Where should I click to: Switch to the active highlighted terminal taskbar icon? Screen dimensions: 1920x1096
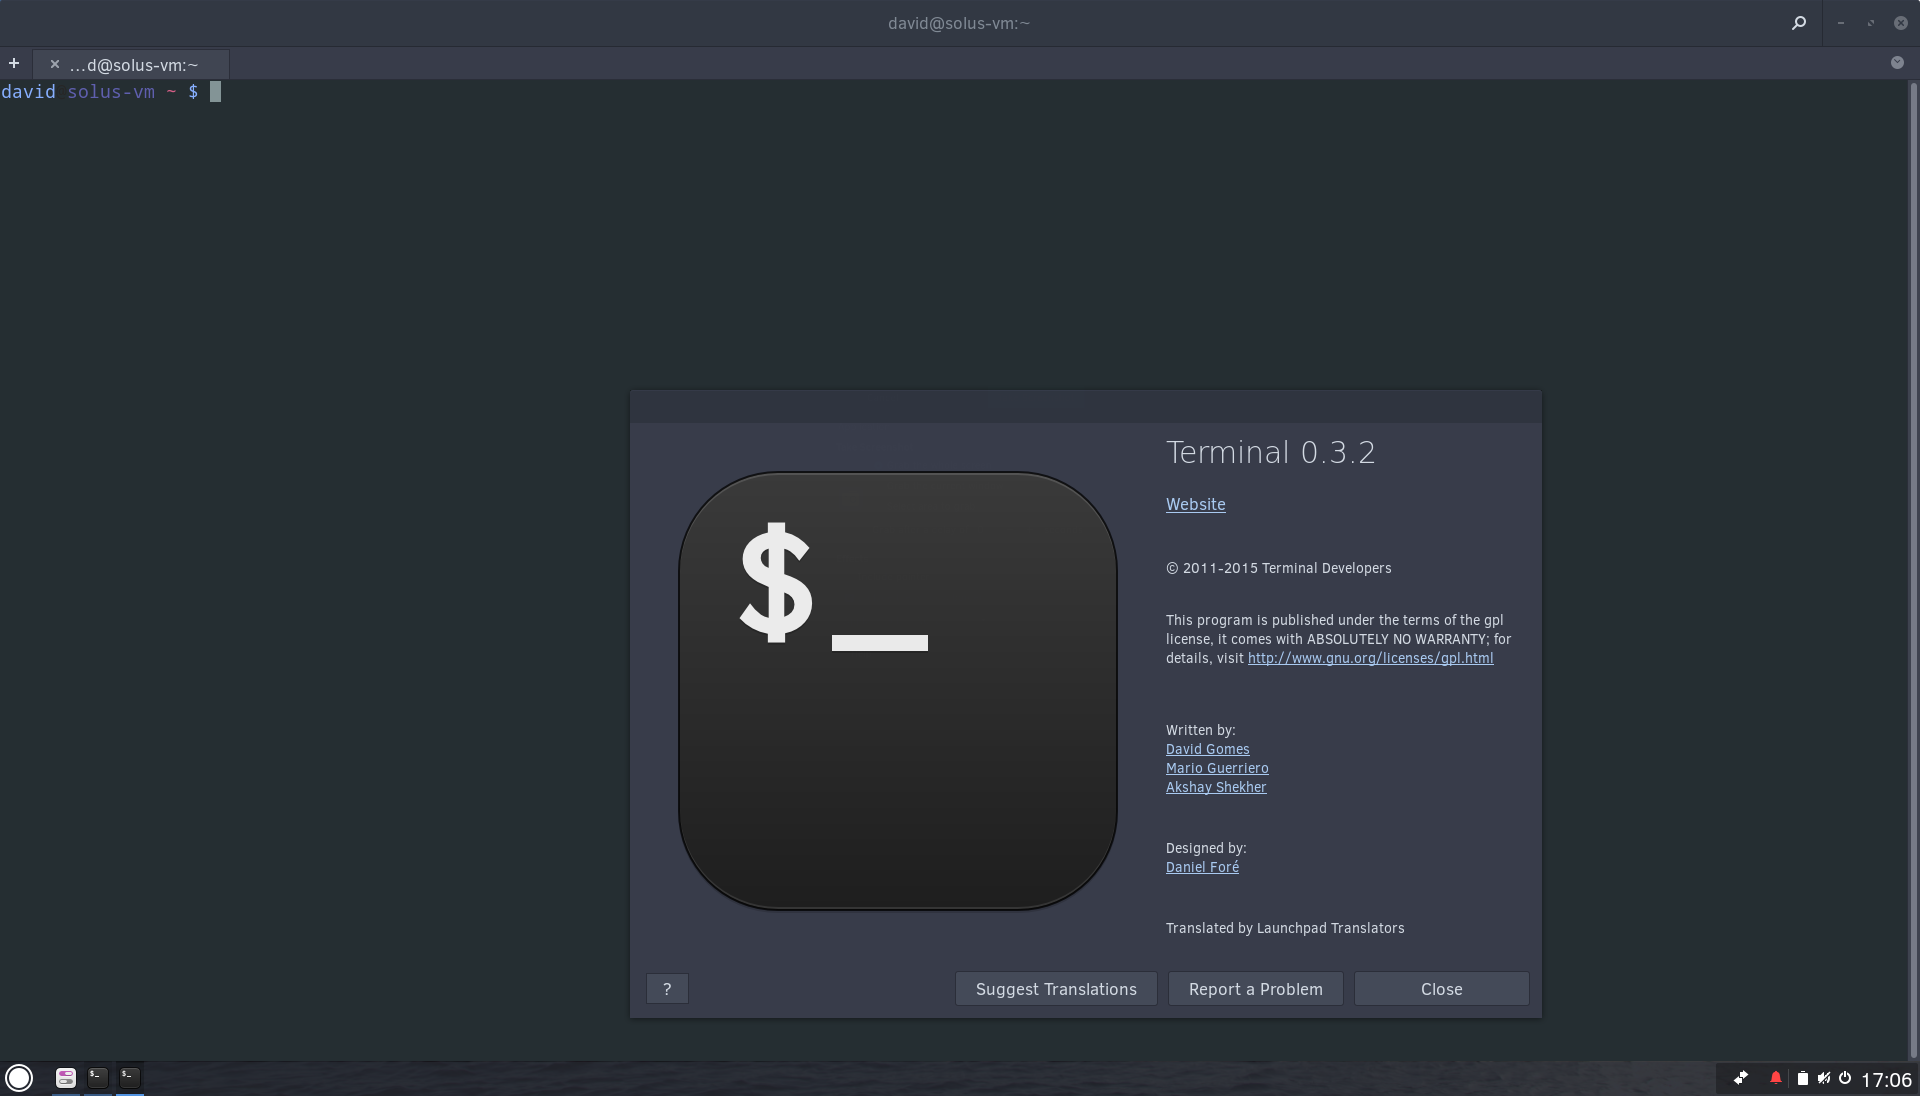click(130, 1078)
